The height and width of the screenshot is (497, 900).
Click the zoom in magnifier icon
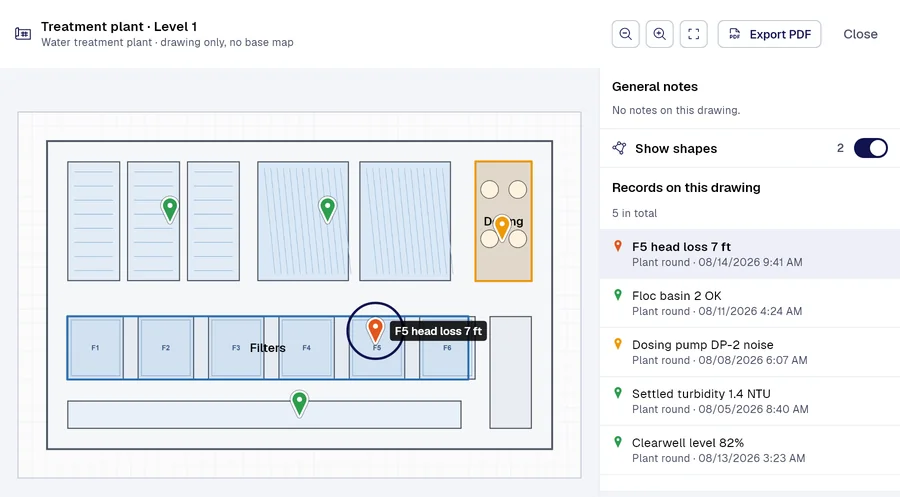point(660,34)
